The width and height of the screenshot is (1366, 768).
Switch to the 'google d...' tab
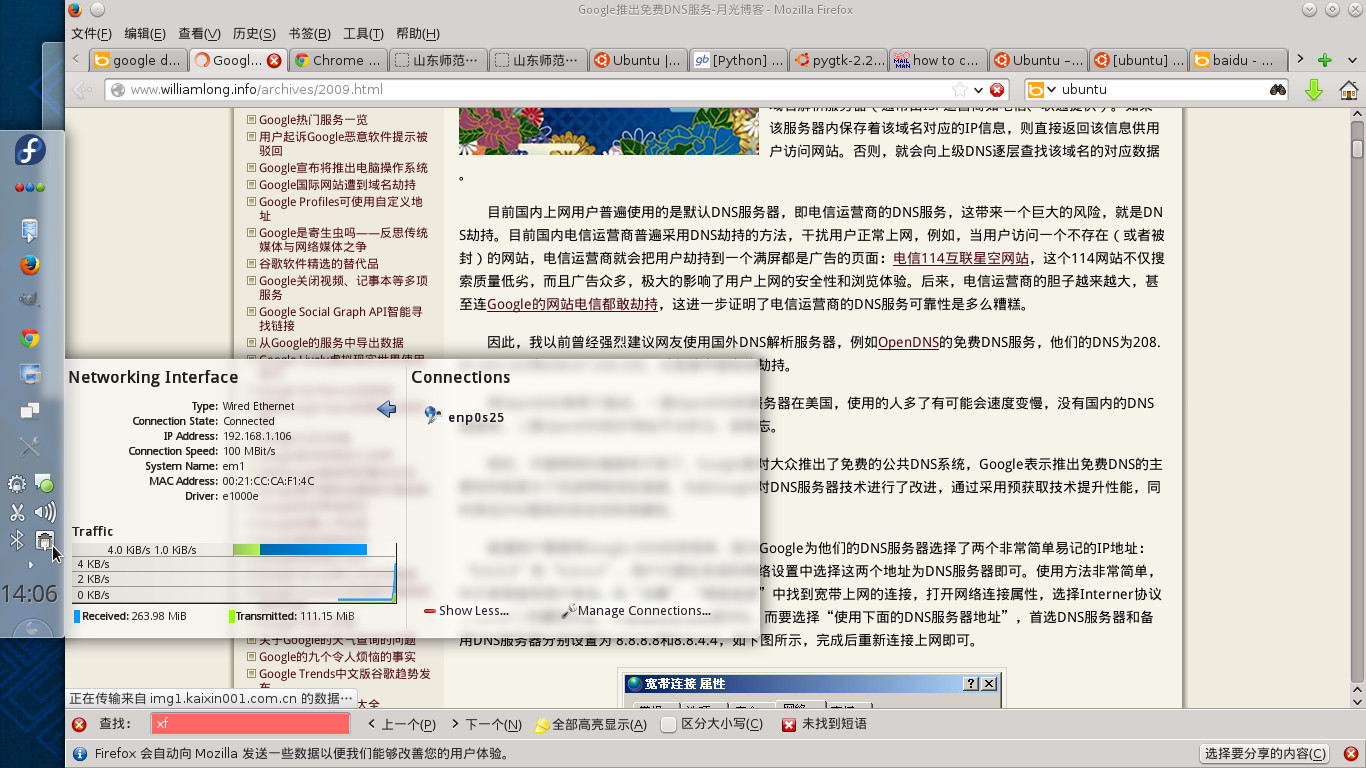pos(138,60)
